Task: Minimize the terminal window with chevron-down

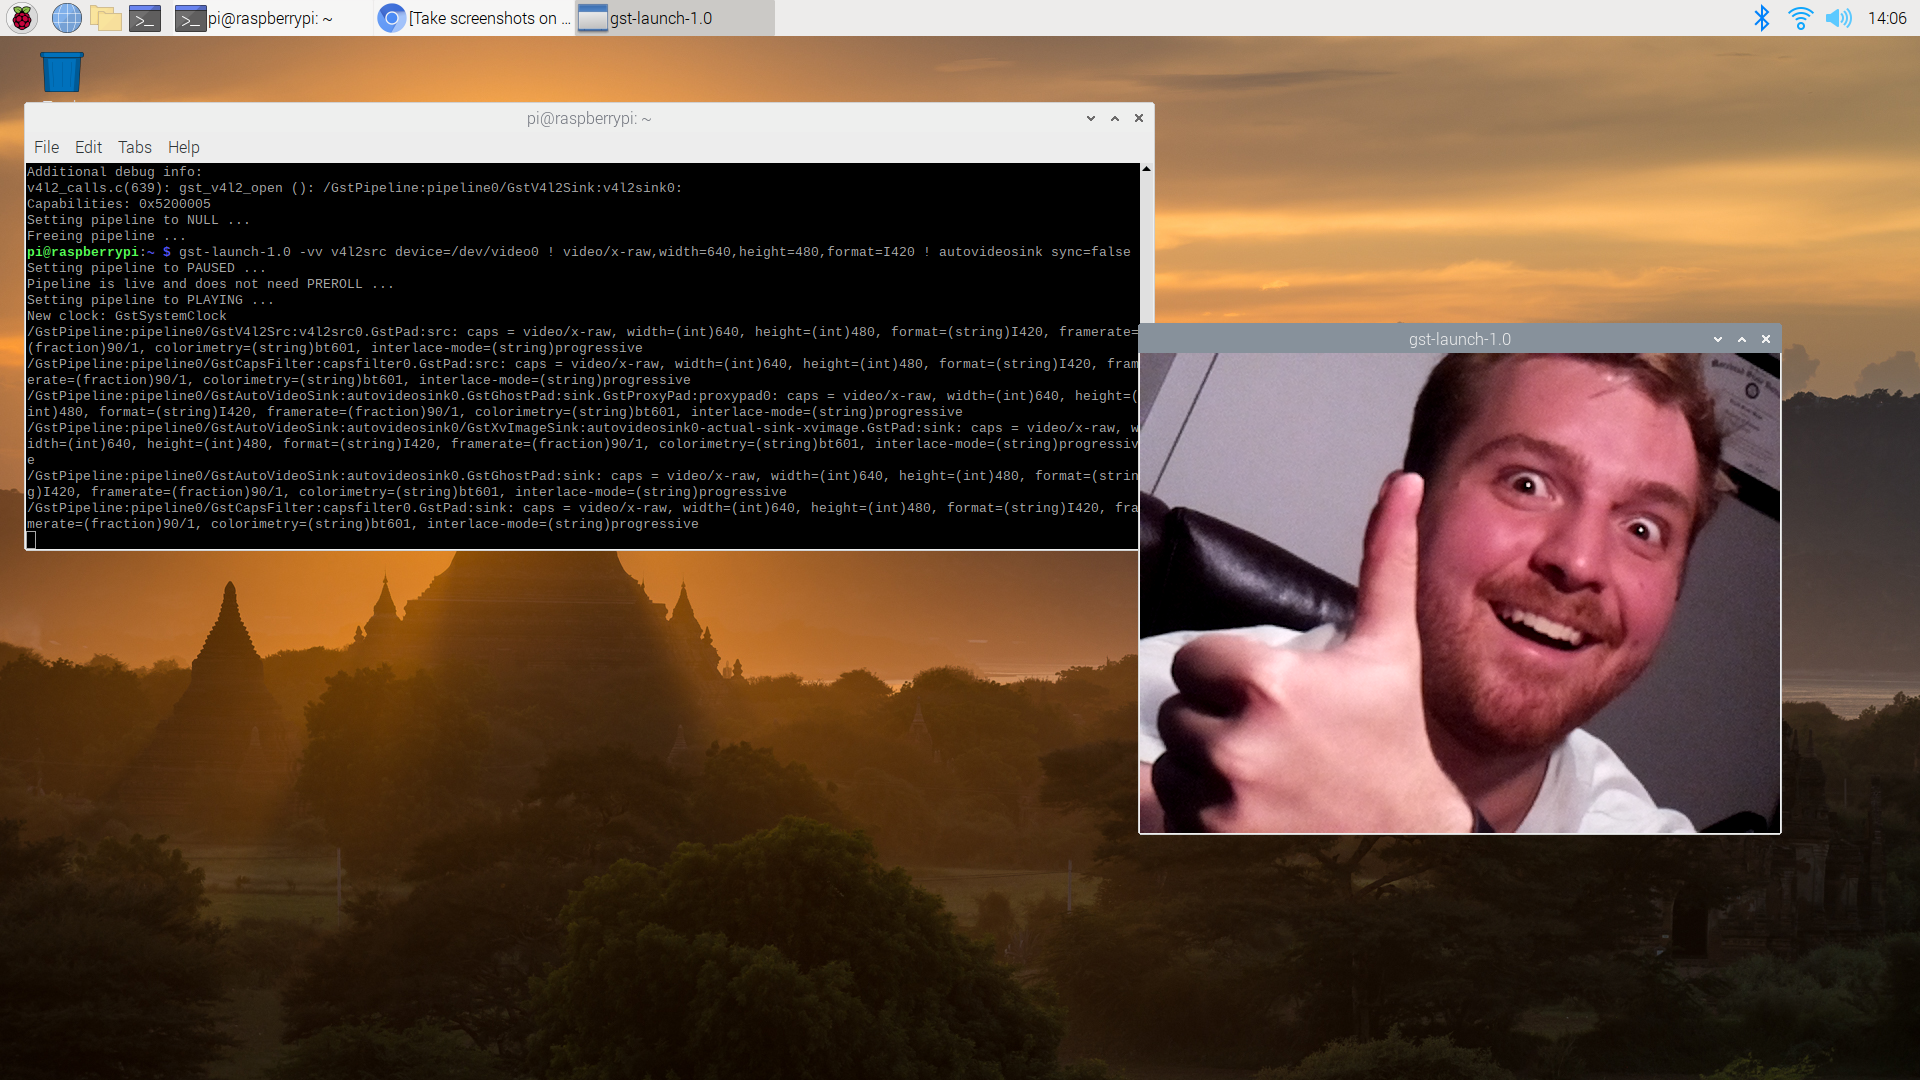Action: pos(1090,118)
